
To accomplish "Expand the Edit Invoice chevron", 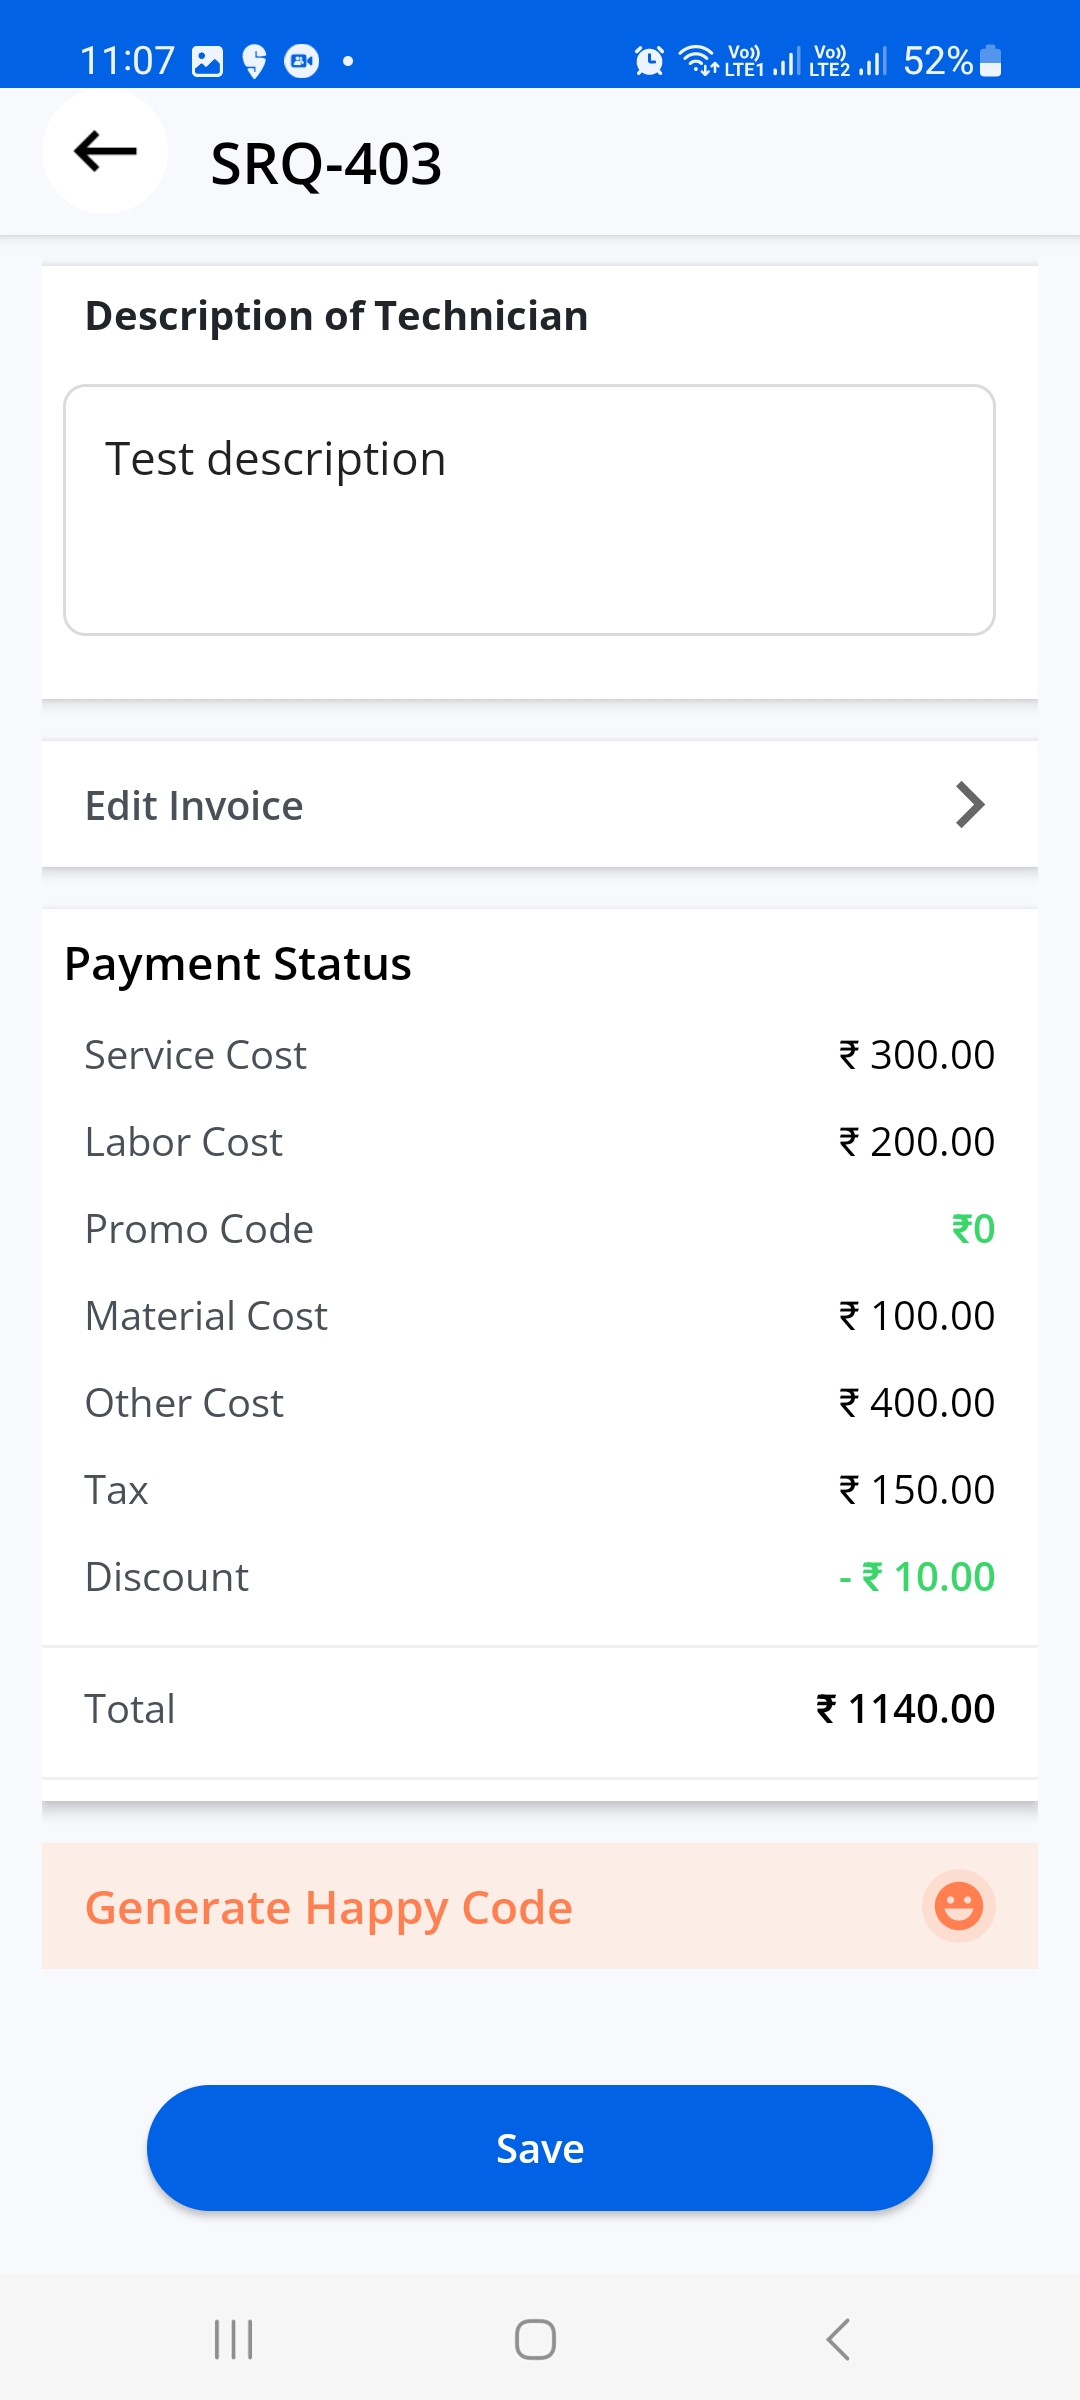I will [969, 805].
